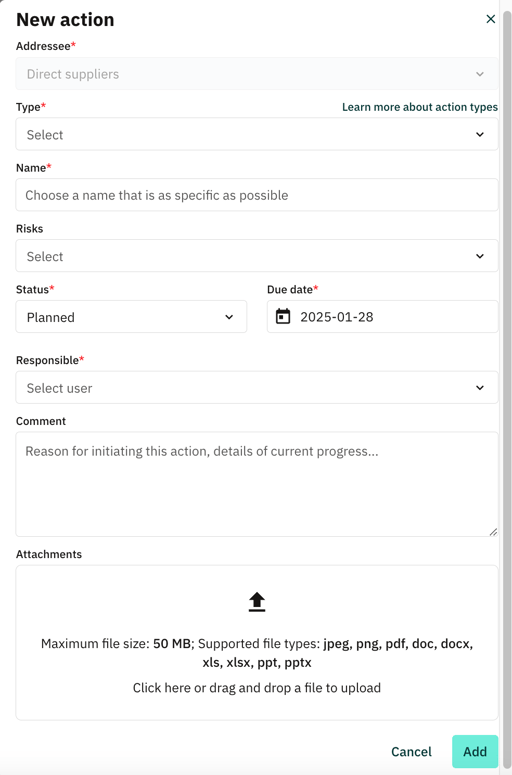Viewport: 512px width, 775px height.
Task: Expand the Status dropdown showing Planned
Action: pyautogui.click(x=131, y=316)
